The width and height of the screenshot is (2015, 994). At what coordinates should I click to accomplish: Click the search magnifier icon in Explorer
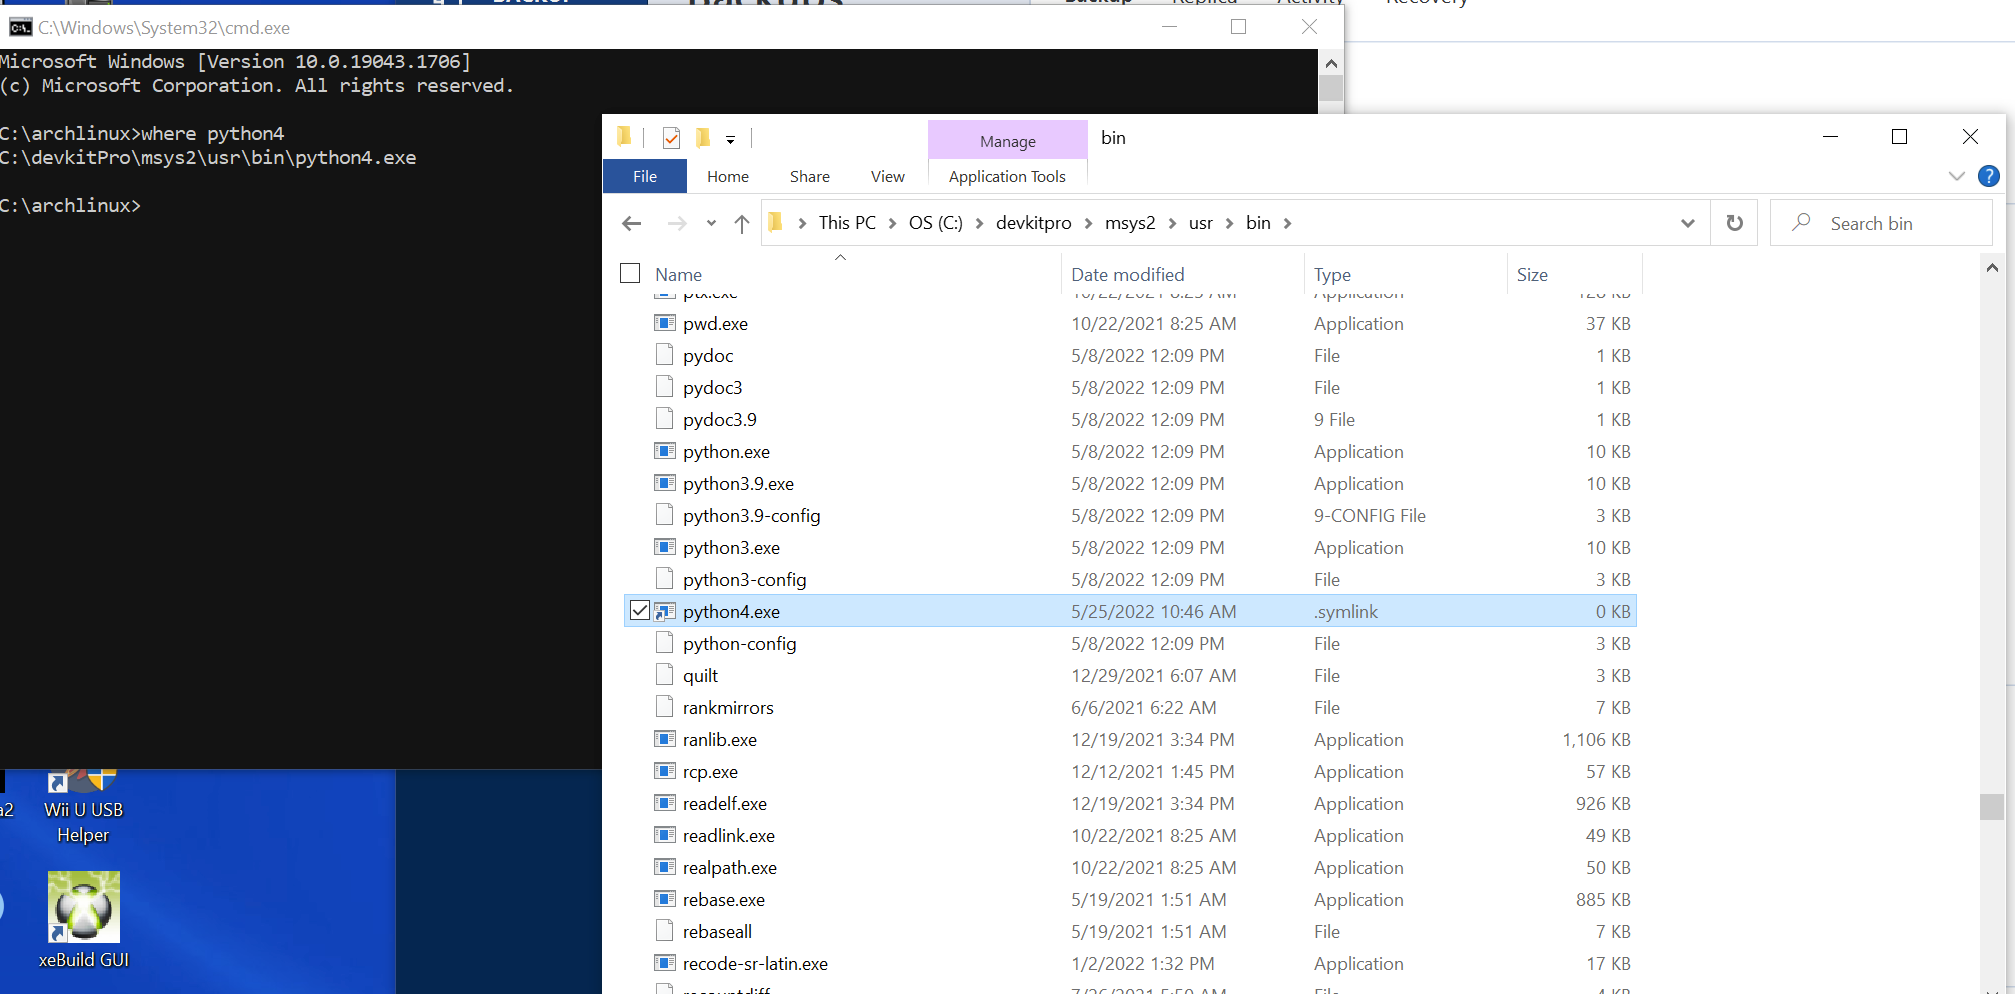click(1801, 222)
